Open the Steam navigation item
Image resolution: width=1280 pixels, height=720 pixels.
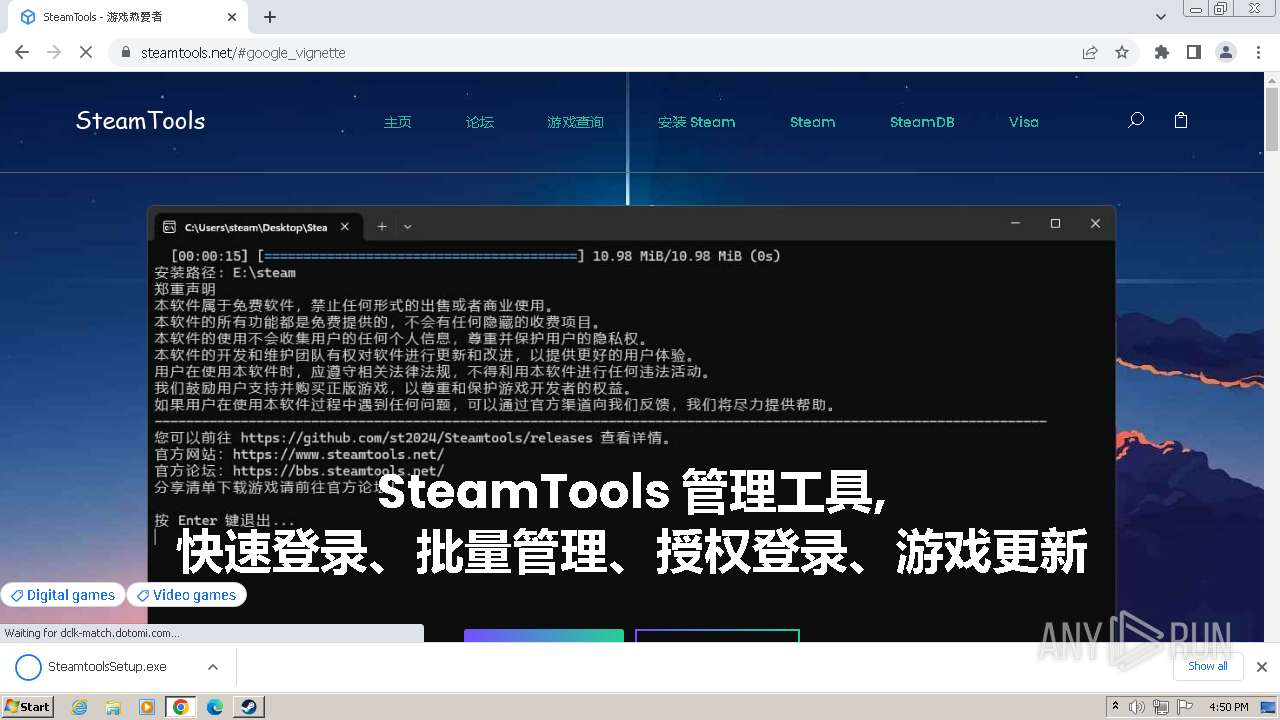click(812, 122)
